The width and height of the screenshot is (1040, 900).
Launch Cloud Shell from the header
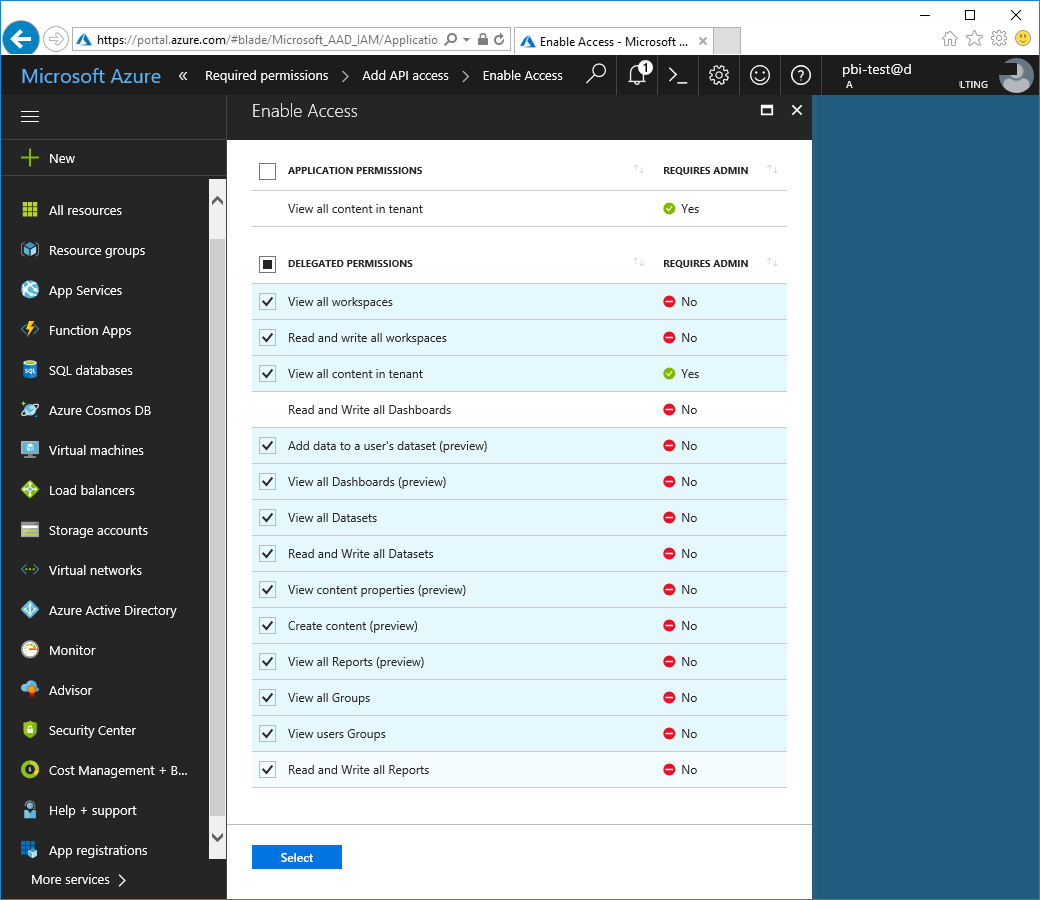[678, 75]
